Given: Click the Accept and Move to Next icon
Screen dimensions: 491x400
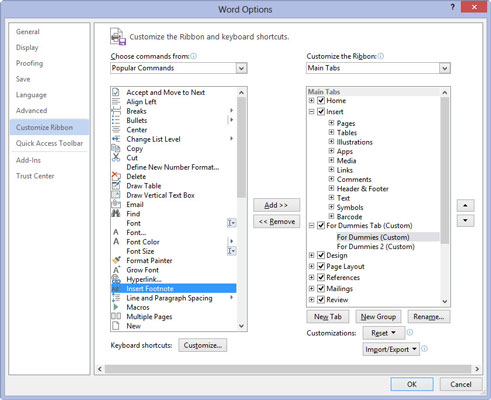Looking at the screenshot, I should [x=116, y=92].
